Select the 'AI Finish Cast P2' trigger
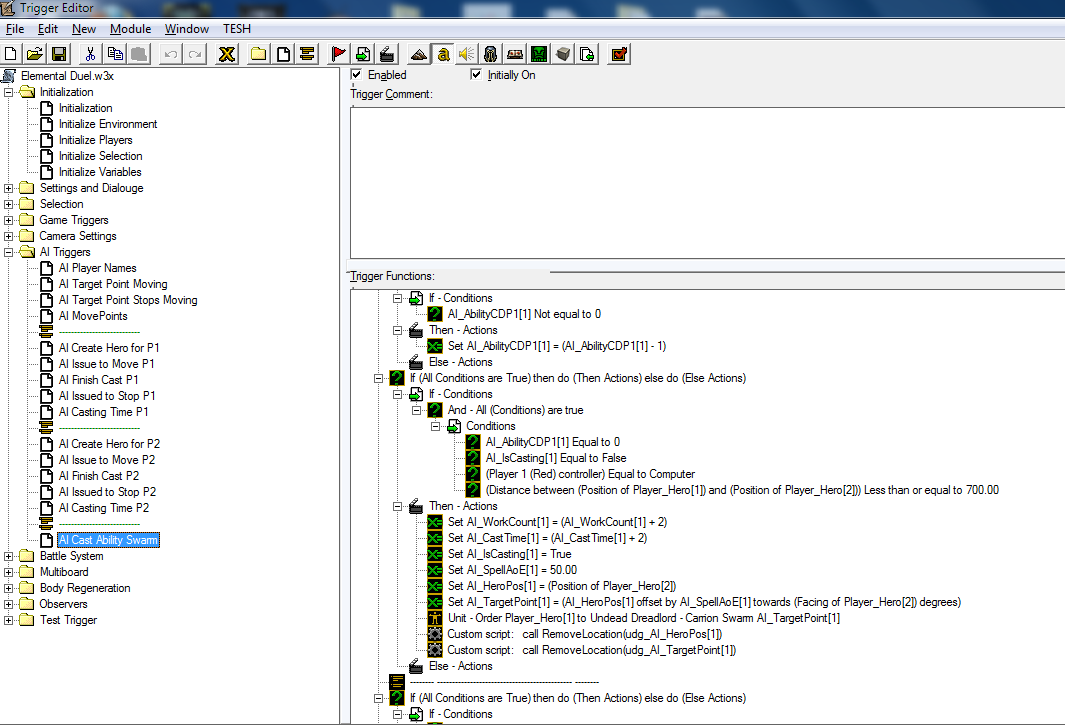Image resolution: width=1065 pixels, height=725 pixels. [x=98, y=476]
